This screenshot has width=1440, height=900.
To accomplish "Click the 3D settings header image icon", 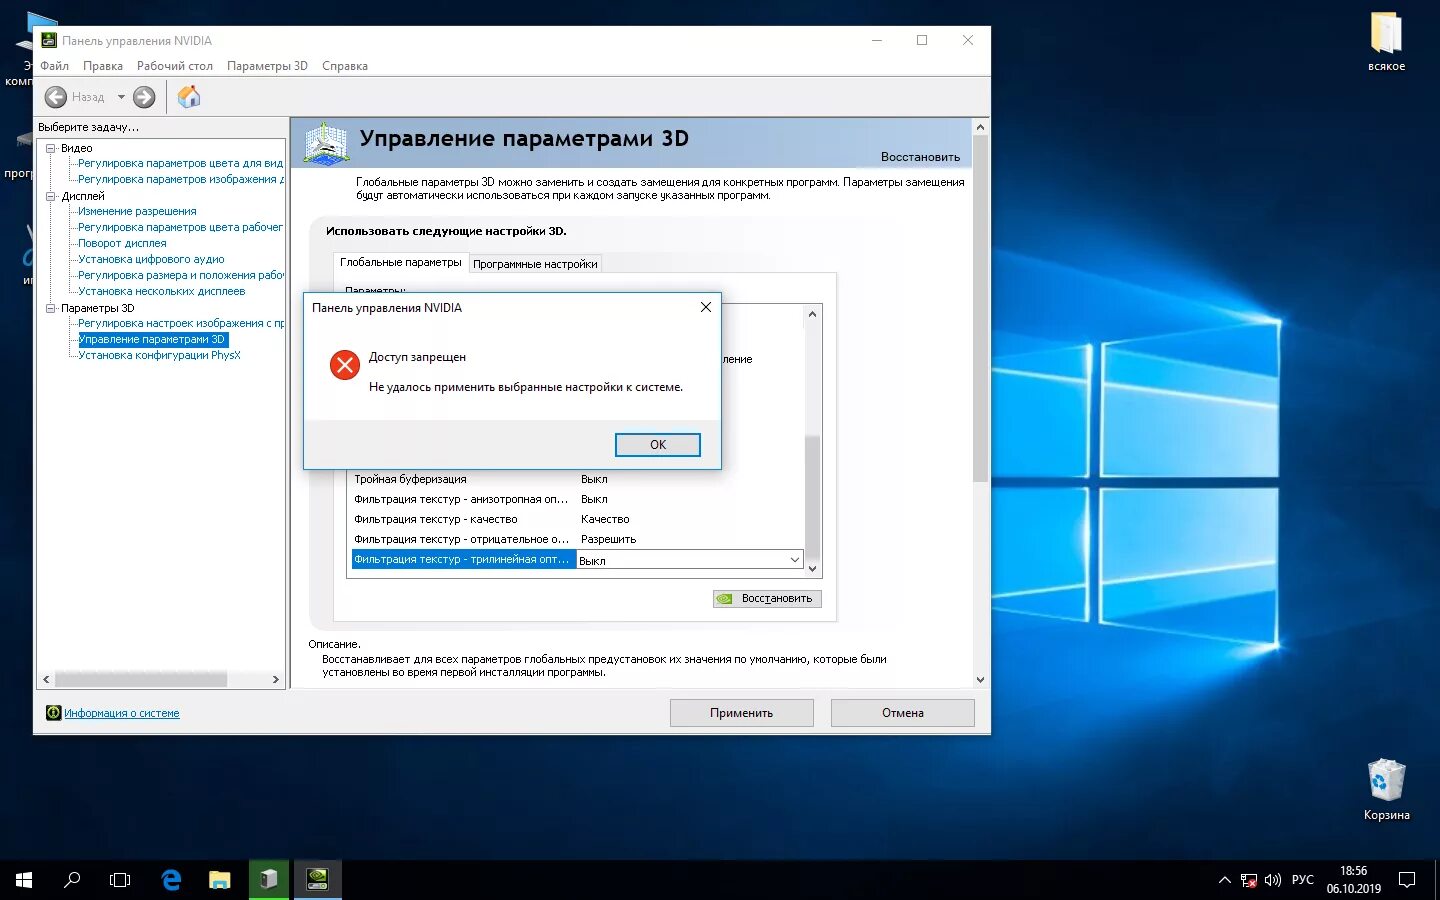I will point(326,143).
